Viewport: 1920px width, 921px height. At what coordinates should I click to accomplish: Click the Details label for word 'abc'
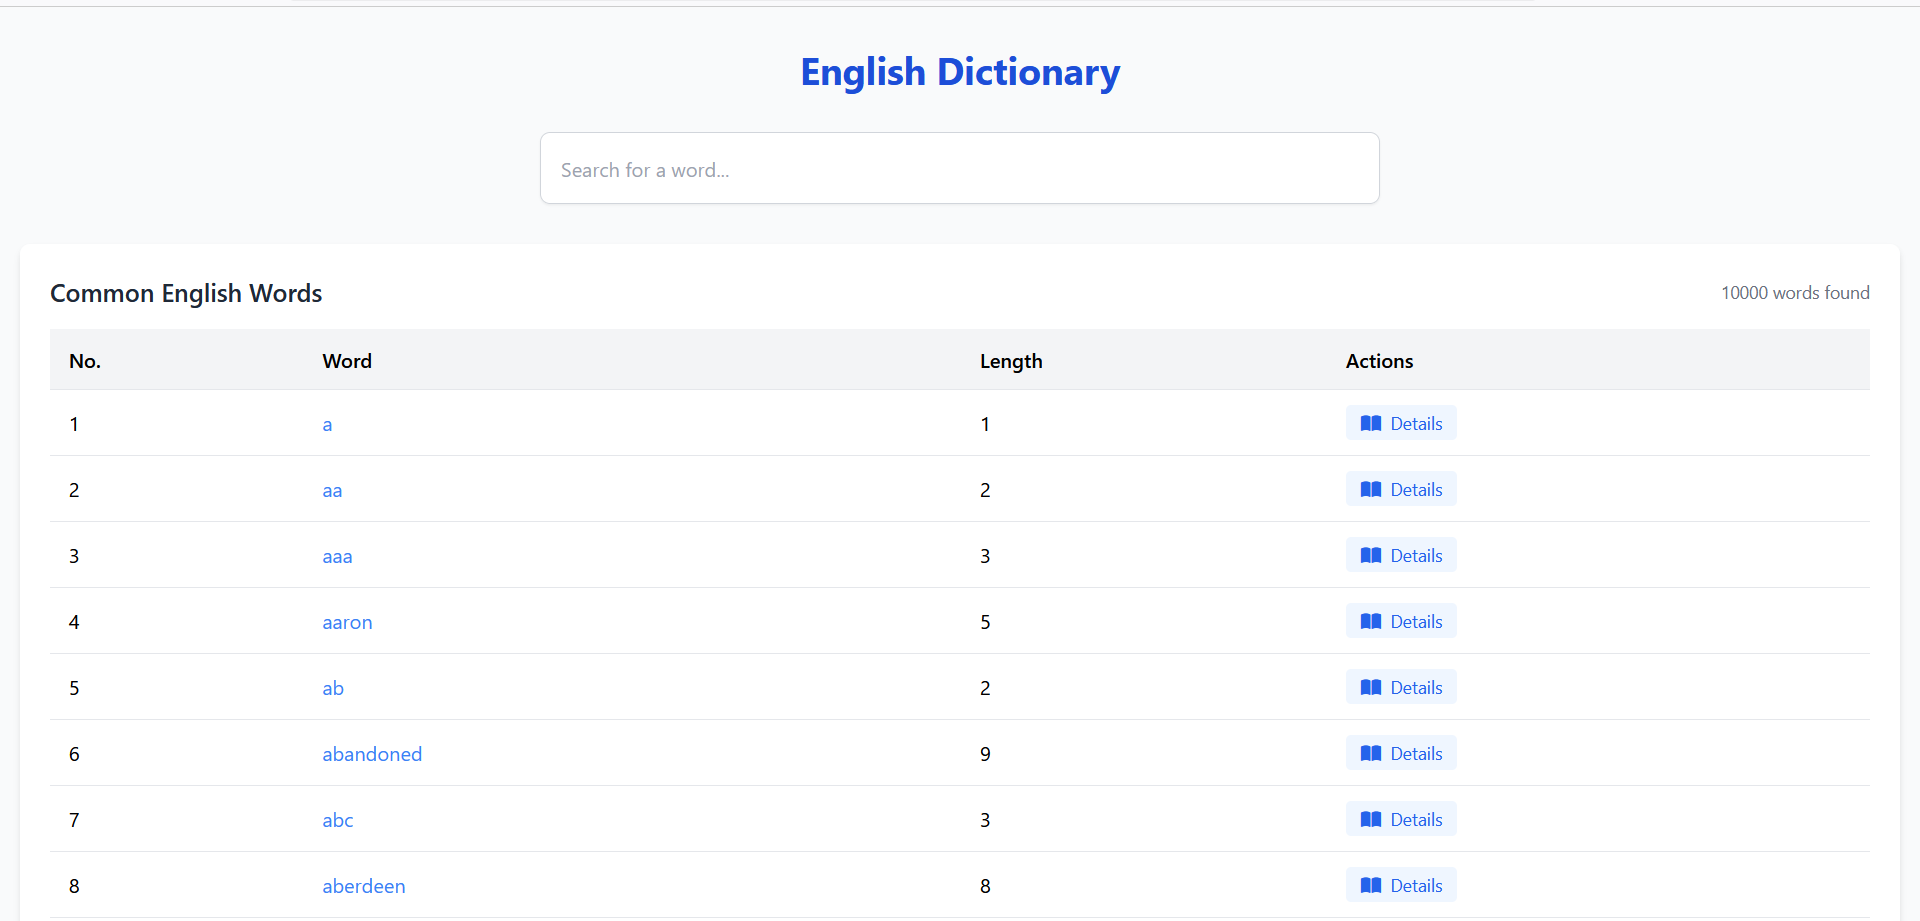(x=1416, y=820)
